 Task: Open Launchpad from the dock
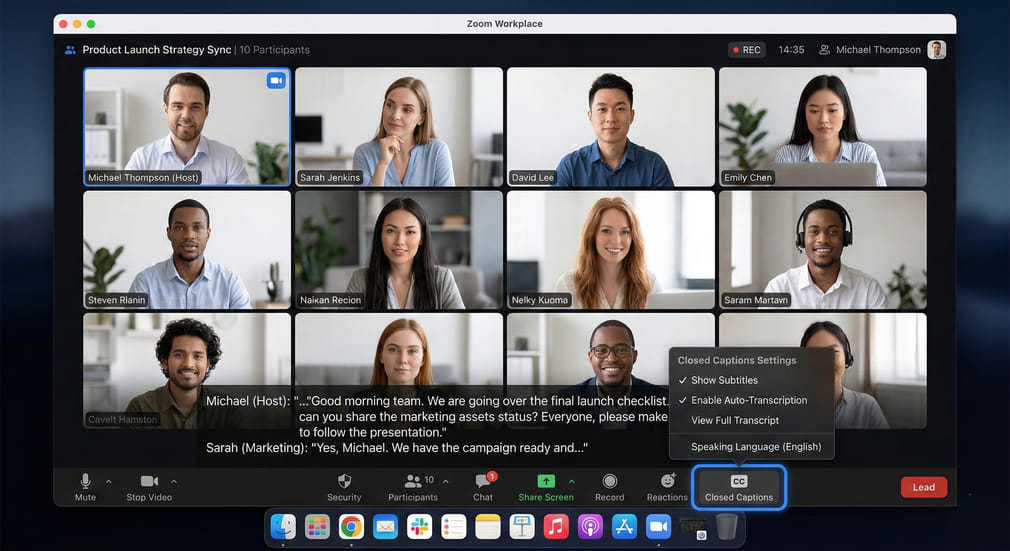tap(317, 527)
